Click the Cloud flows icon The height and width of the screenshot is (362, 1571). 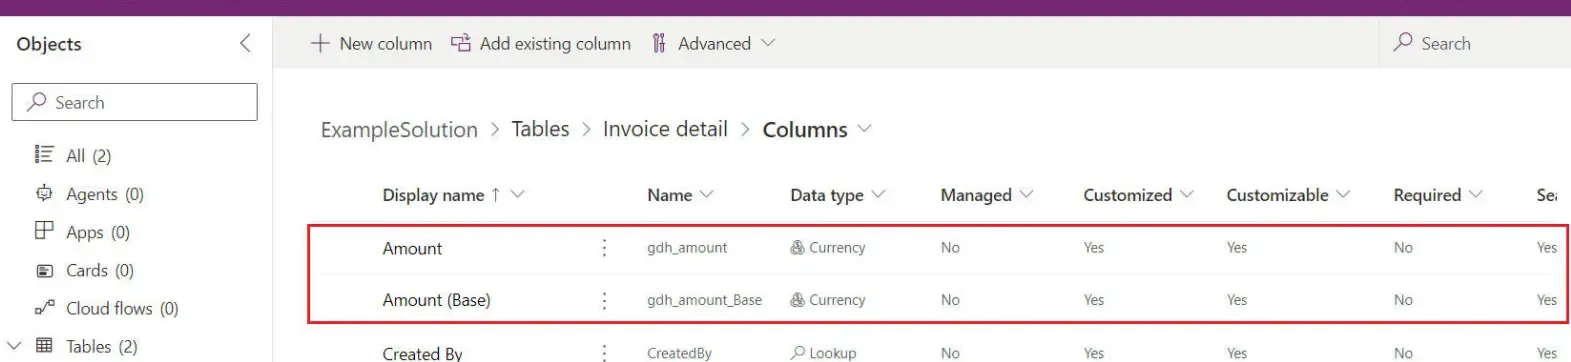click(x=44, y=308)
